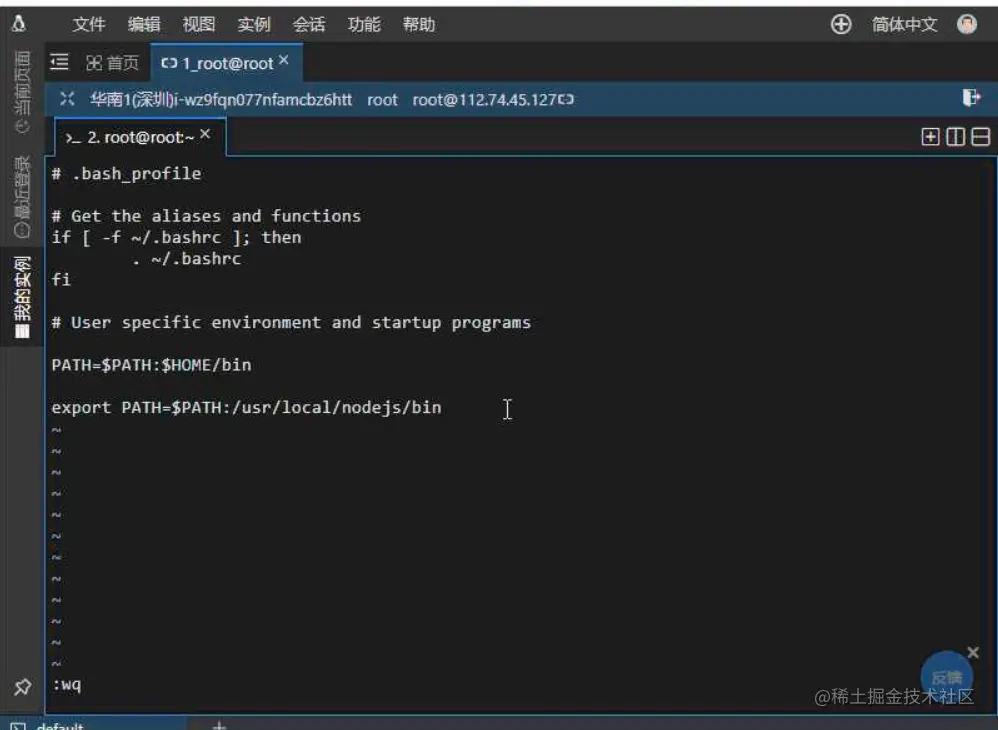998x730 pixels.
Task: Open the user avatar profile menu
Action: tap(967, 24)
